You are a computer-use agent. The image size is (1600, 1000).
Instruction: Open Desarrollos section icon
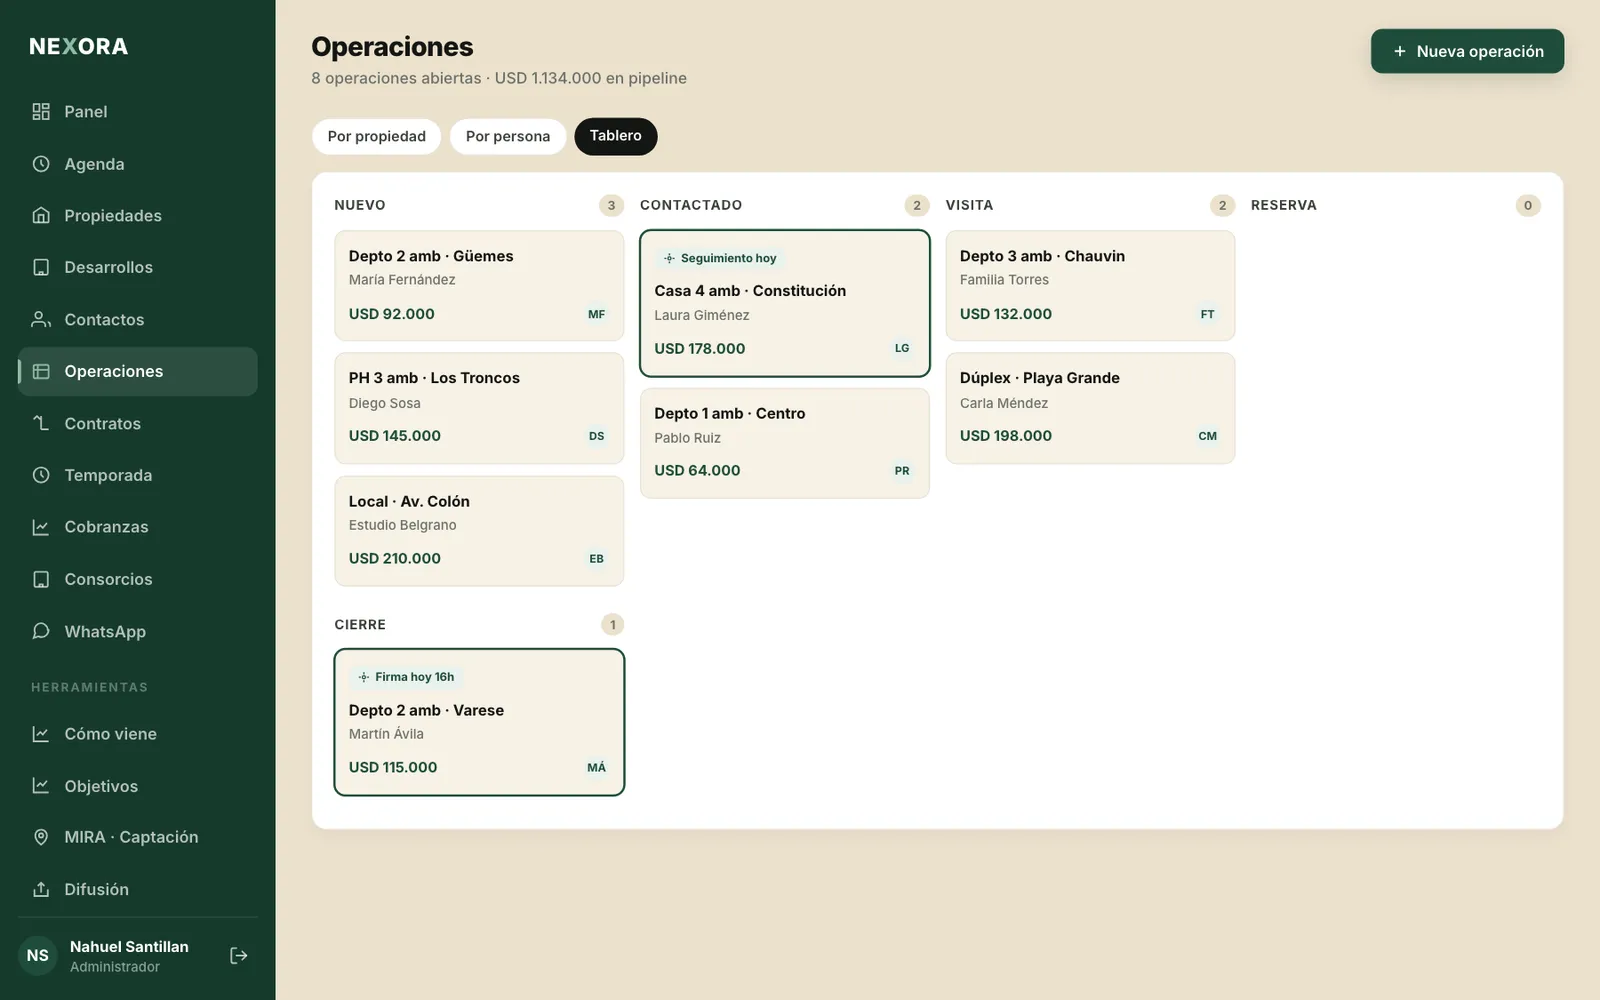pyautogui.click(x=41, y=268)
